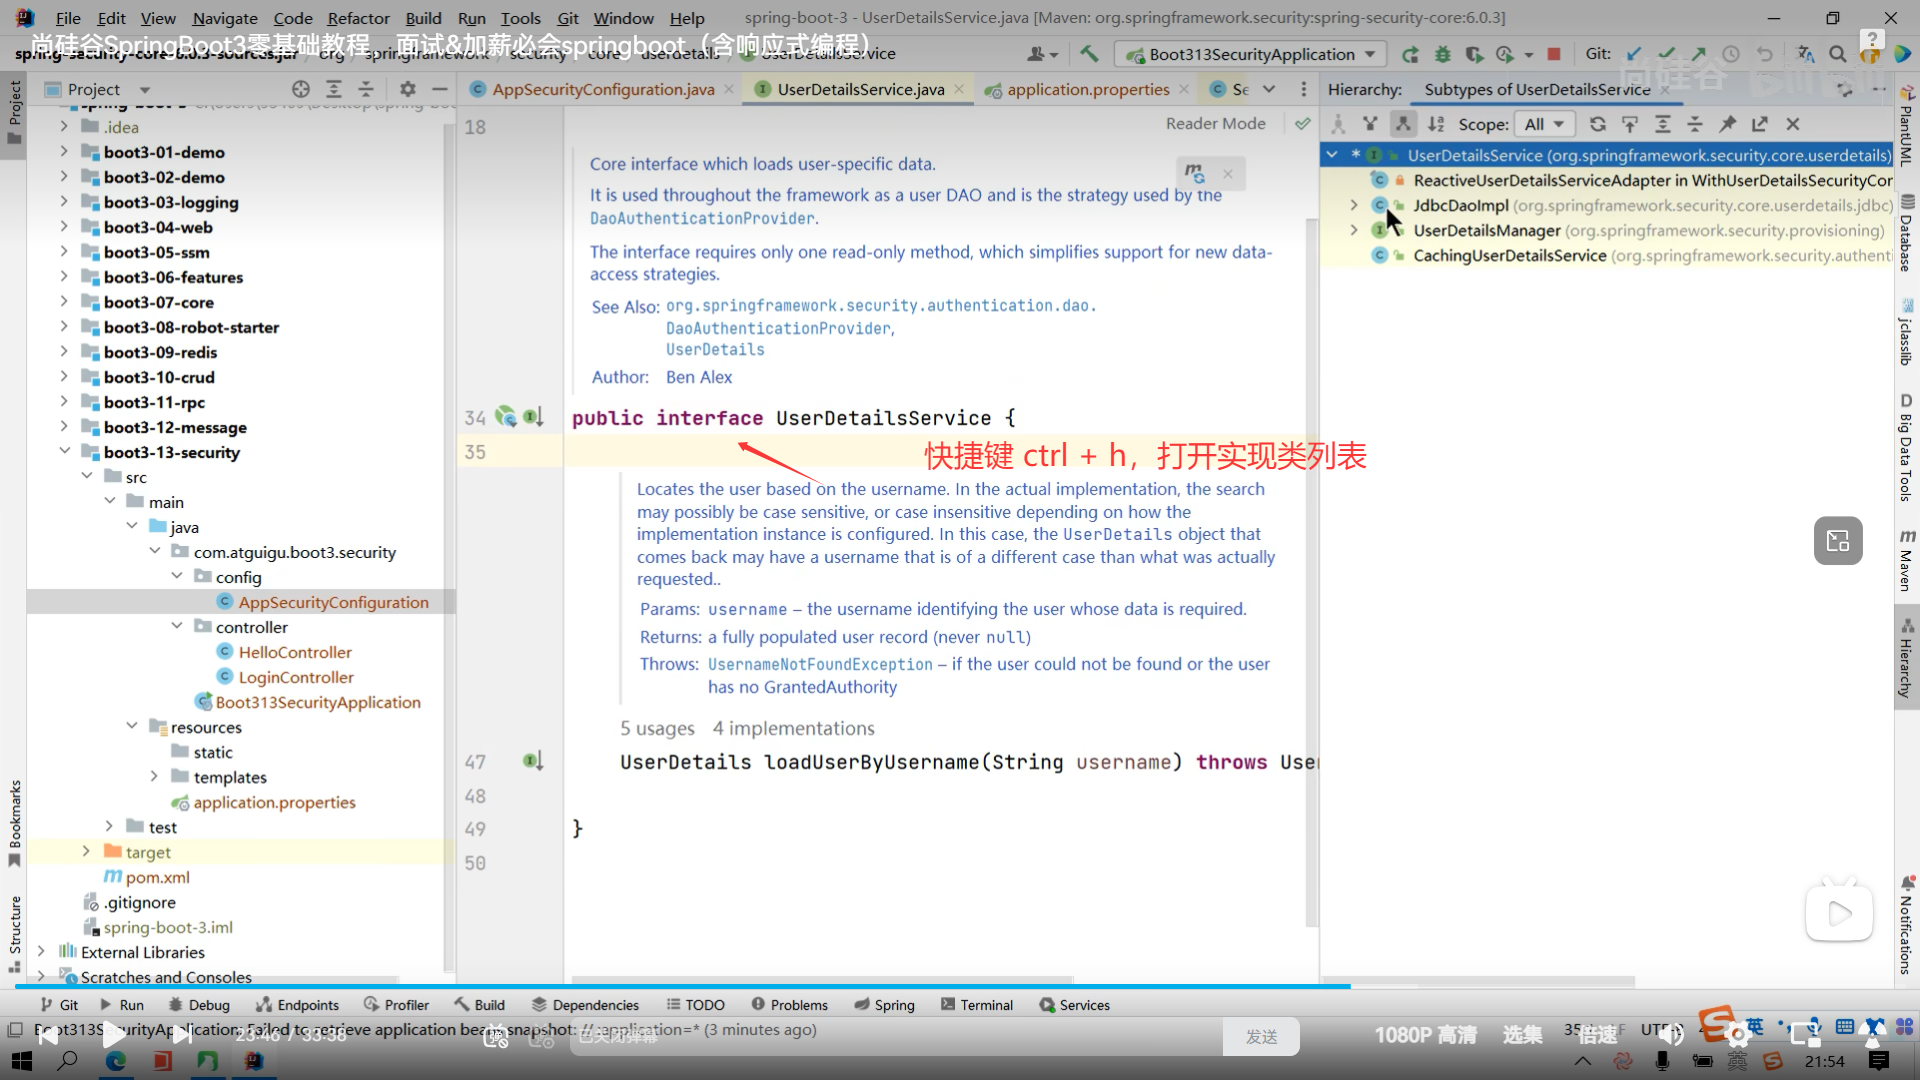Image resolution: width=1920 pixels, height=1080 pixels.
Task: Expand the JdbcDaoImpl hierarchy node
Action: click(1354, 205)
